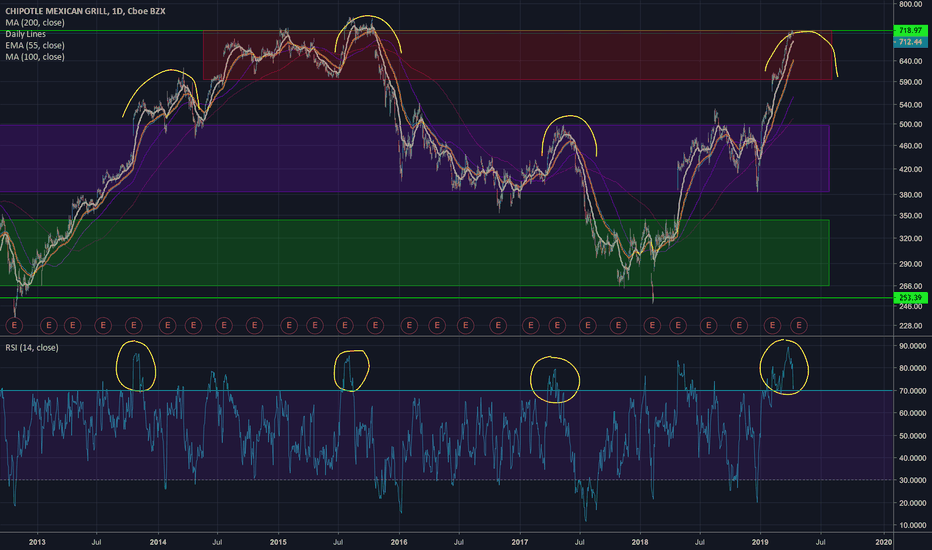
Task: Click the 10.0000 value on the RSI axis
Action: (x=912, y=525)
